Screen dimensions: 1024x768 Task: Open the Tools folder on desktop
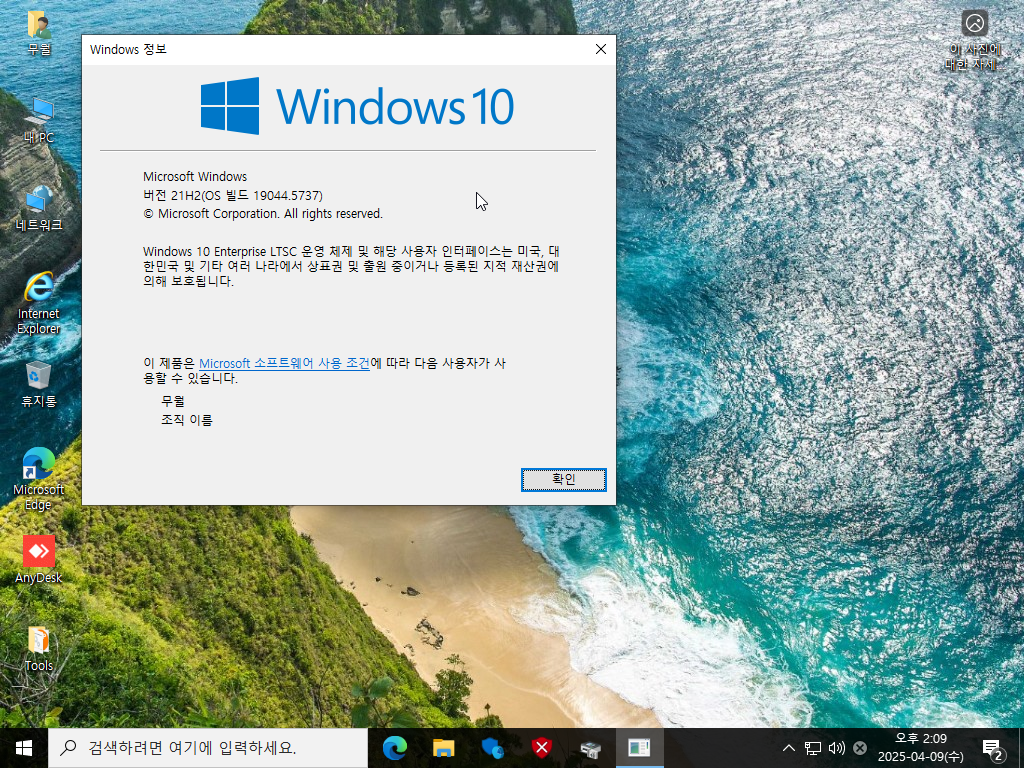point(39,648)
